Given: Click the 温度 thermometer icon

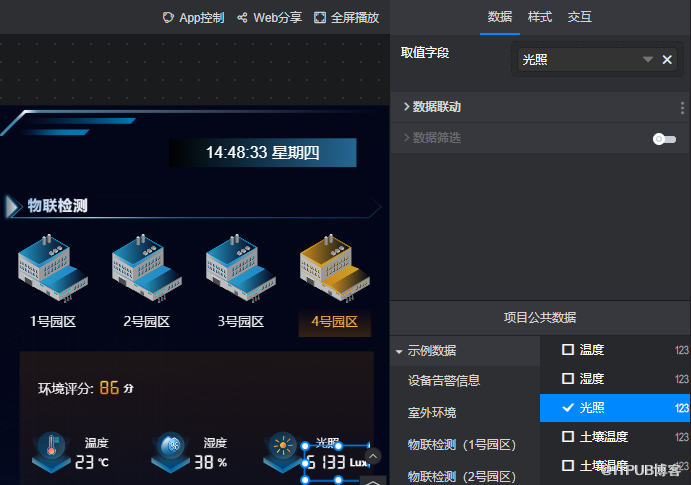Looking at the screenshot, I should click(51, 452).
